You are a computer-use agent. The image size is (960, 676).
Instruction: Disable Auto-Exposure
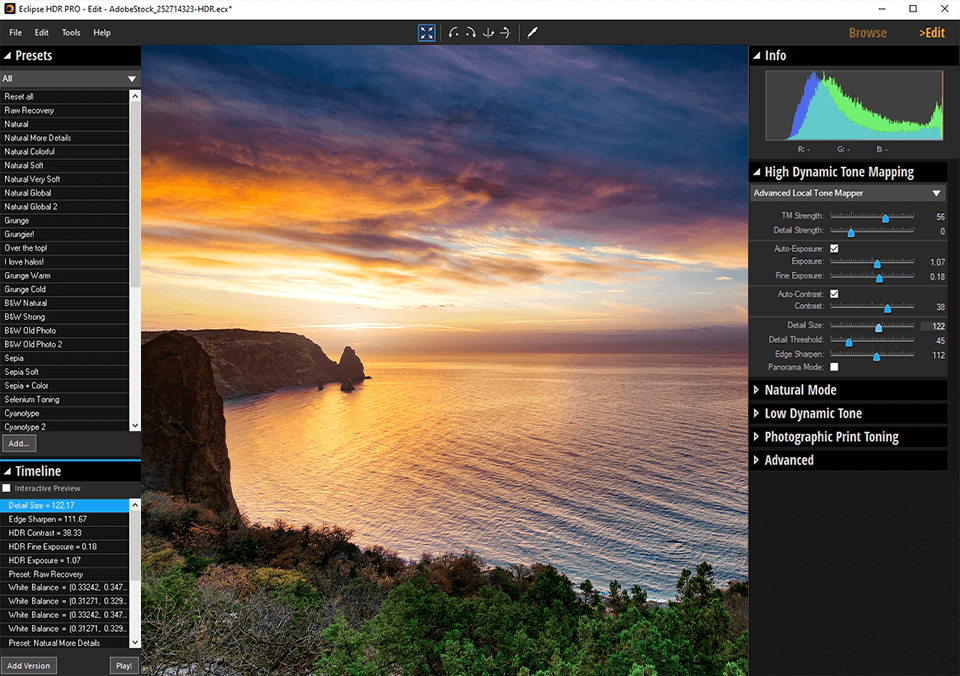point(834,248)
